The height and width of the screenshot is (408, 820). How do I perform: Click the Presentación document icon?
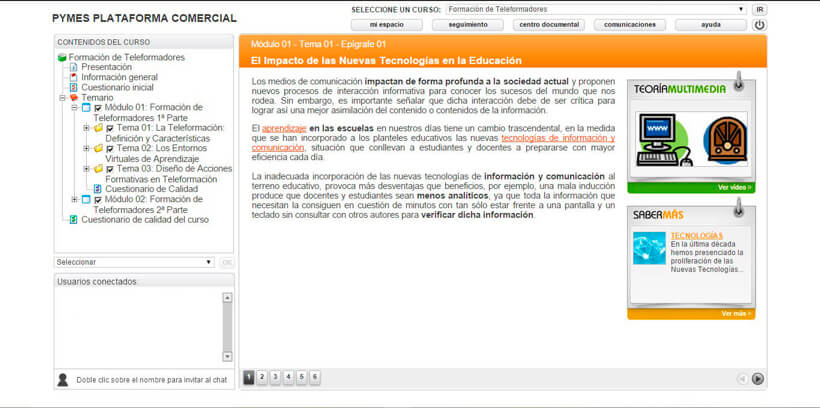click(x=73, y=67)
